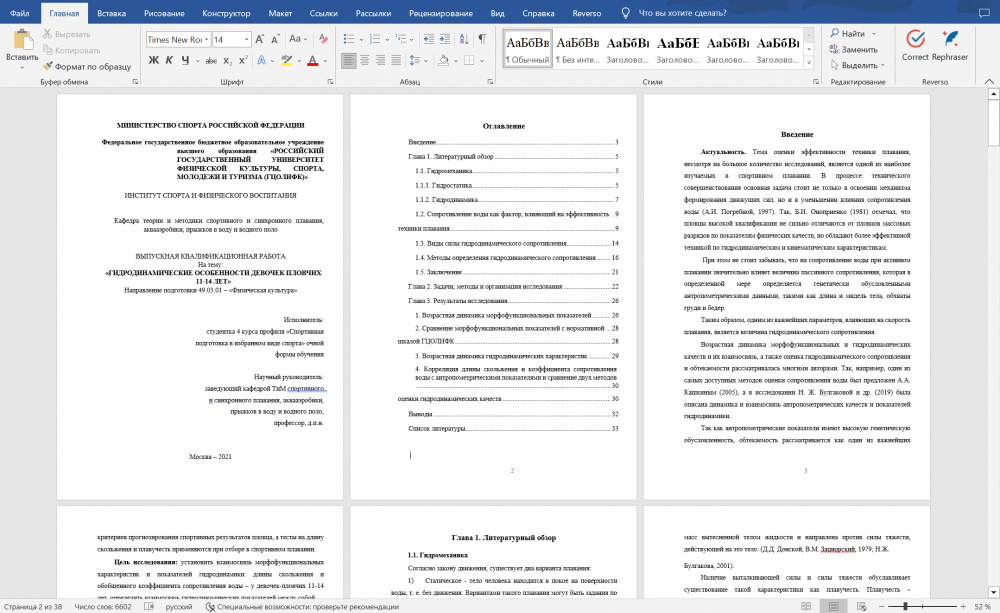Open the Рецензирование tab
Viewport: 1000px width, 613px height.
pos(441,13)
